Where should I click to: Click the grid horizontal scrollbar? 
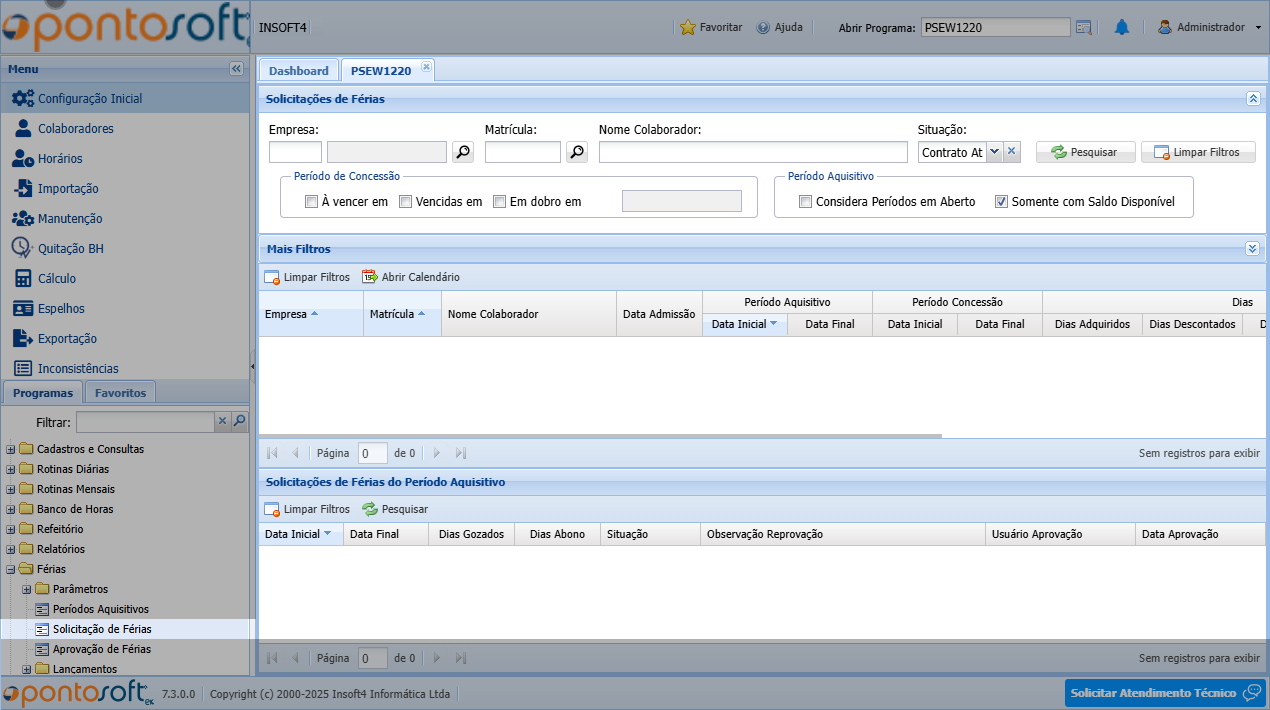(x=600, y=436)
